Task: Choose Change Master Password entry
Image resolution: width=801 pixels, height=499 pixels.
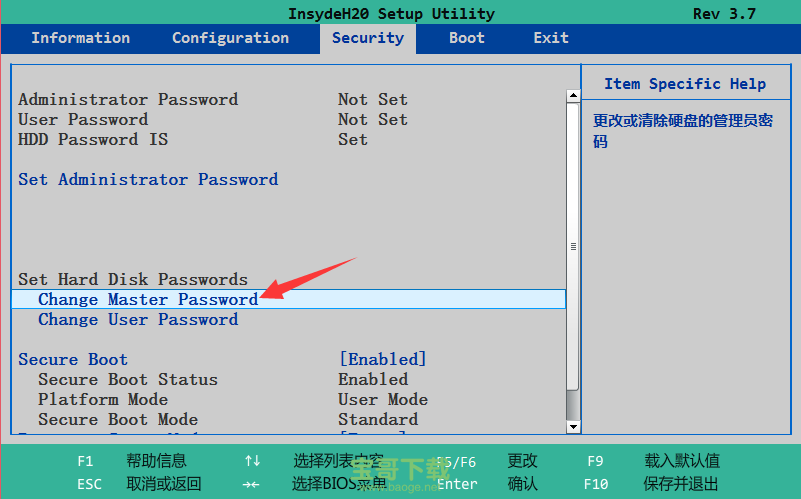Action: 148,299
